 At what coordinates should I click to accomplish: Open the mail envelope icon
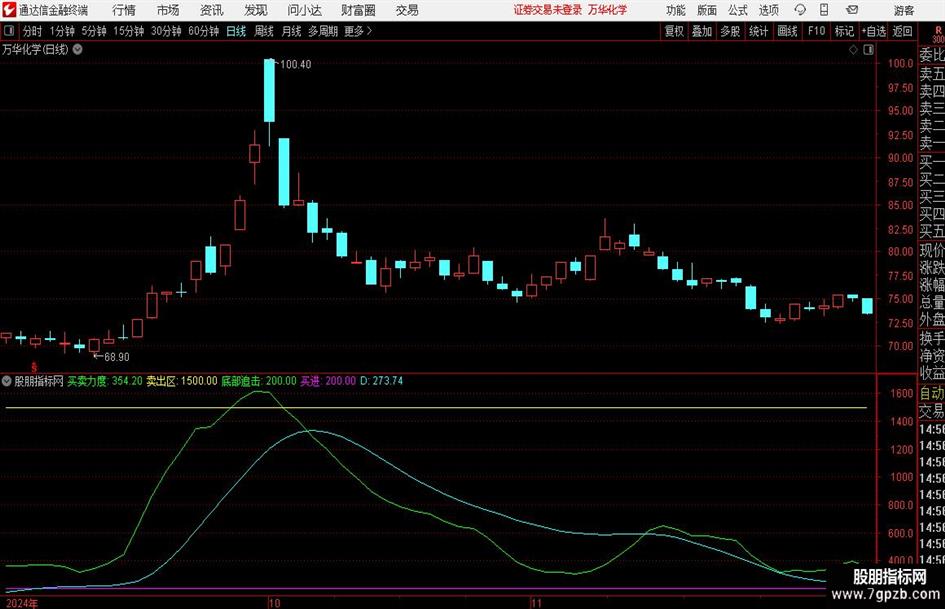852,10
